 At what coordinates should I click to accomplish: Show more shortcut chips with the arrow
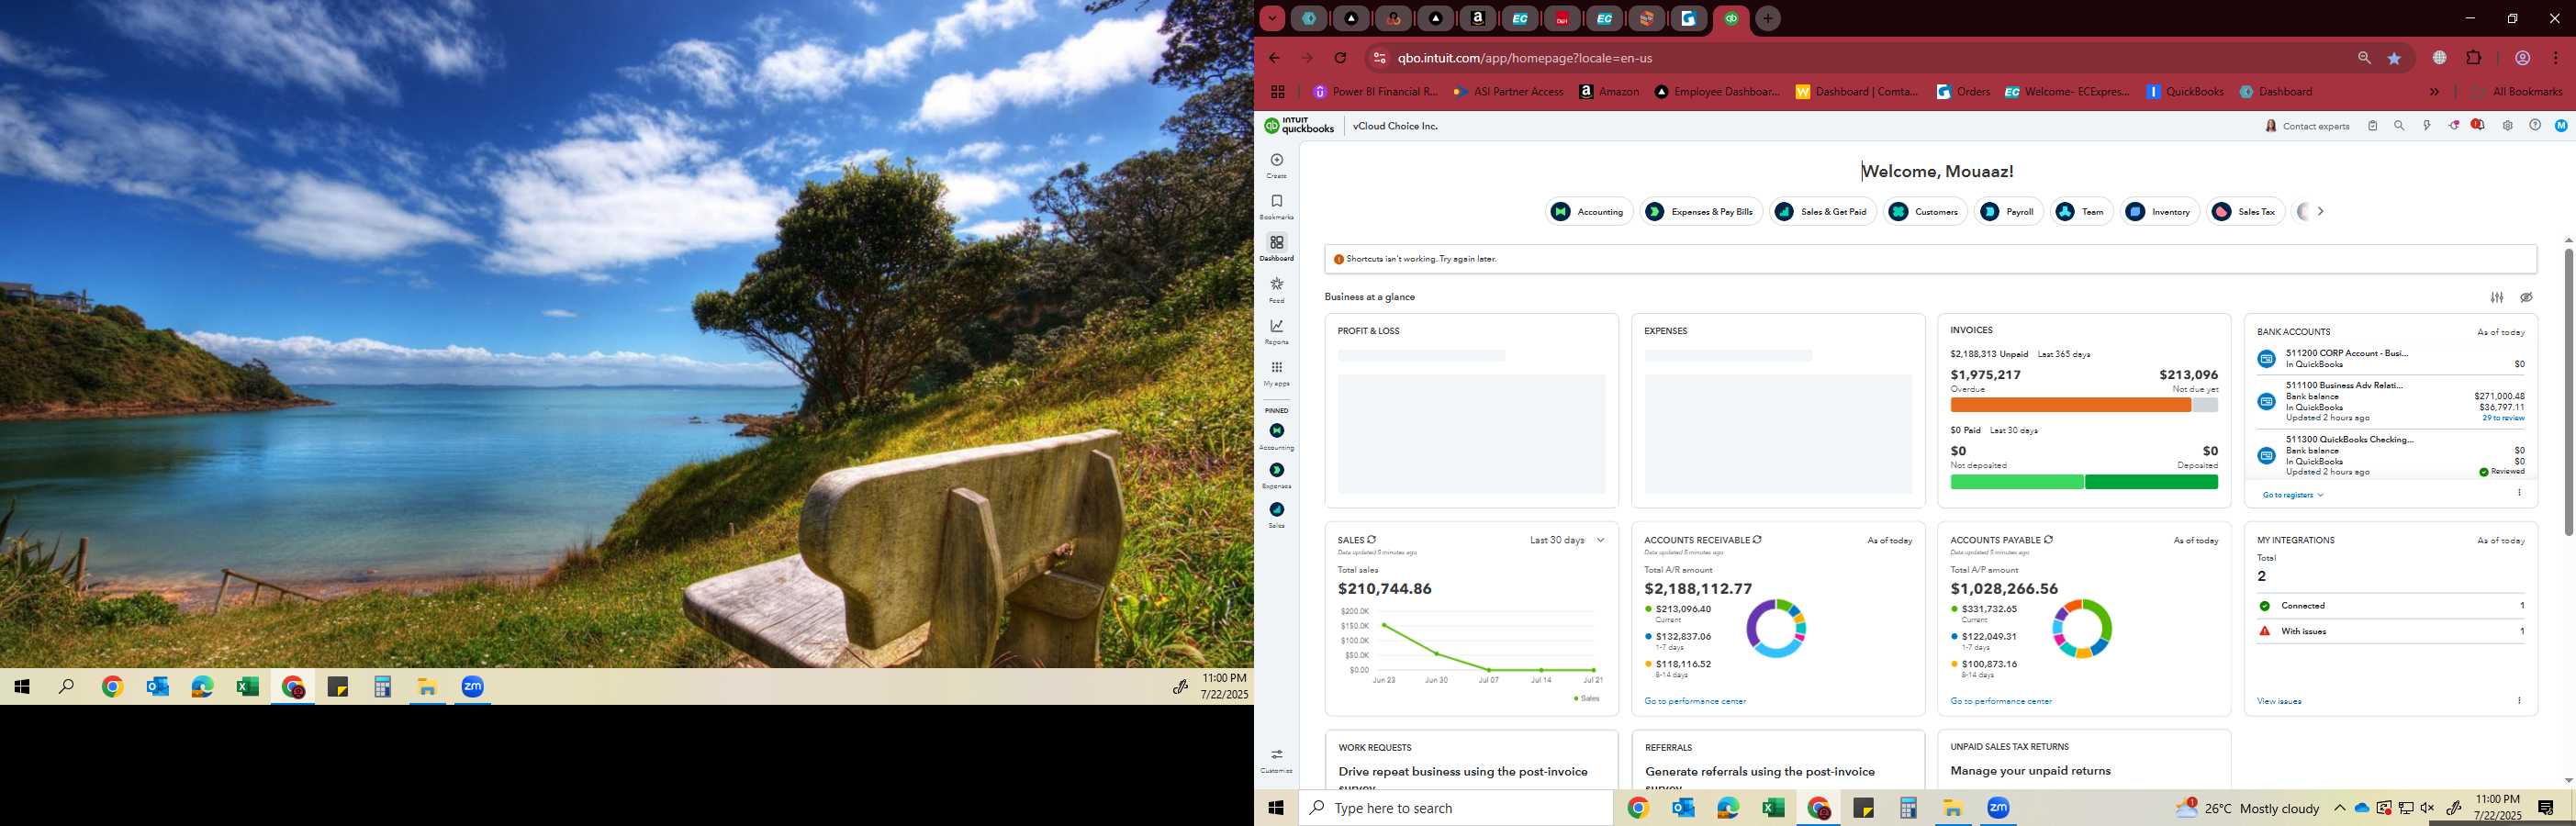(2320, 211)
